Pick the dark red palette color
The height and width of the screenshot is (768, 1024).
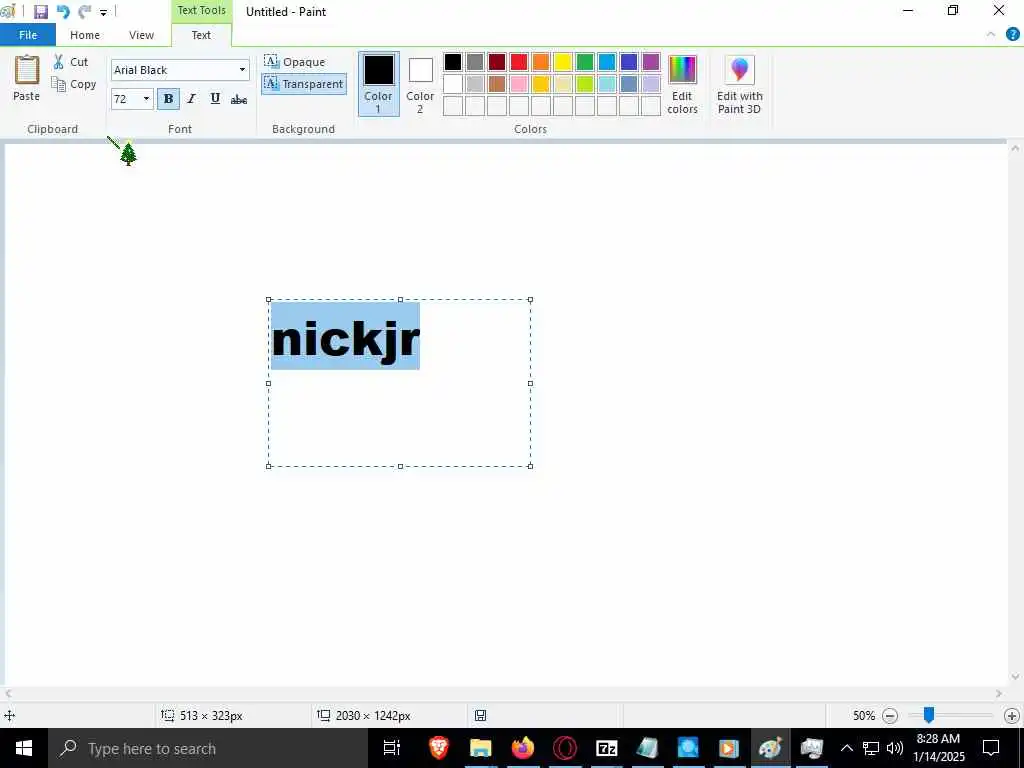(x=497, y=62)
